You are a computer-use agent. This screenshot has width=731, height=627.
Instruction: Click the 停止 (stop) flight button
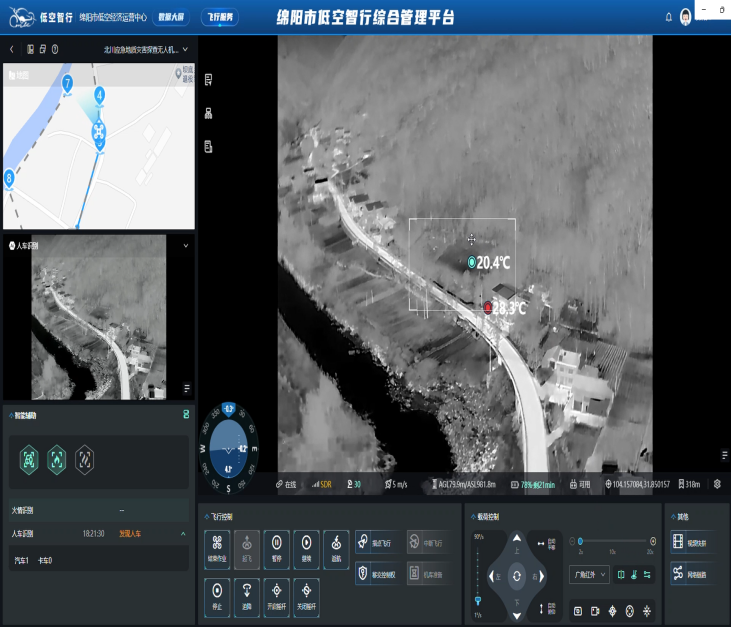(217, 592)
